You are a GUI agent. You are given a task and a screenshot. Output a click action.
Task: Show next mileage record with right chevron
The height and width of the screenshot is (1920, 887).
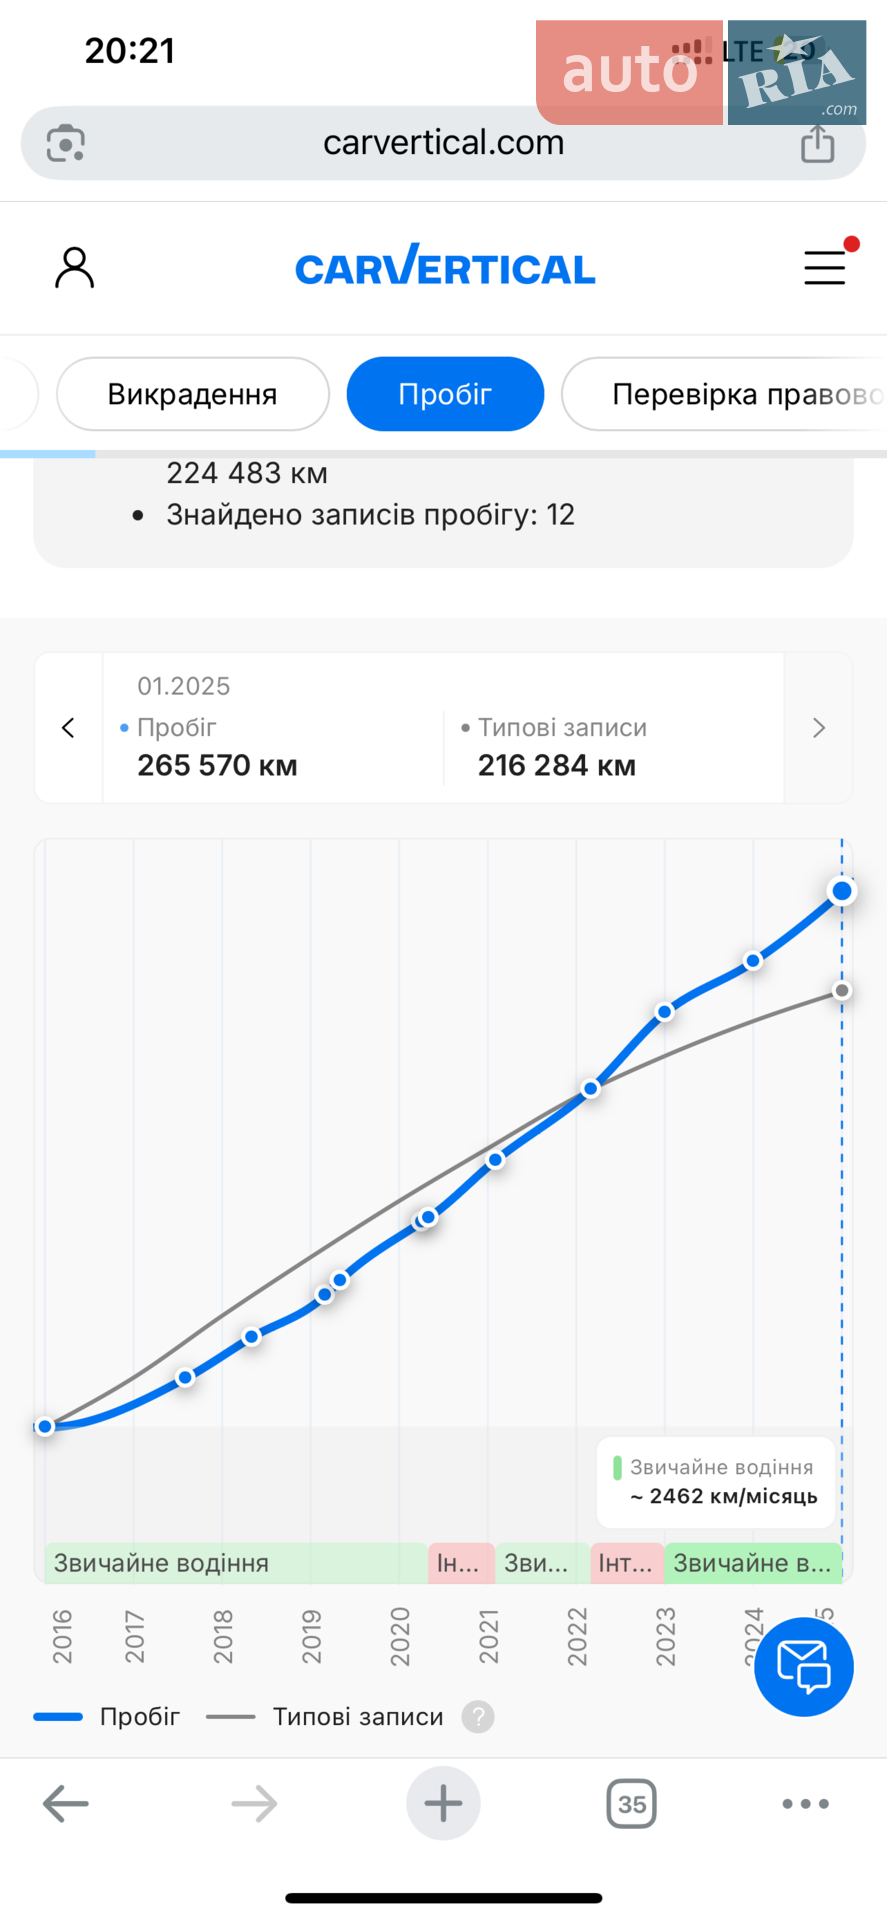(819, 728)
